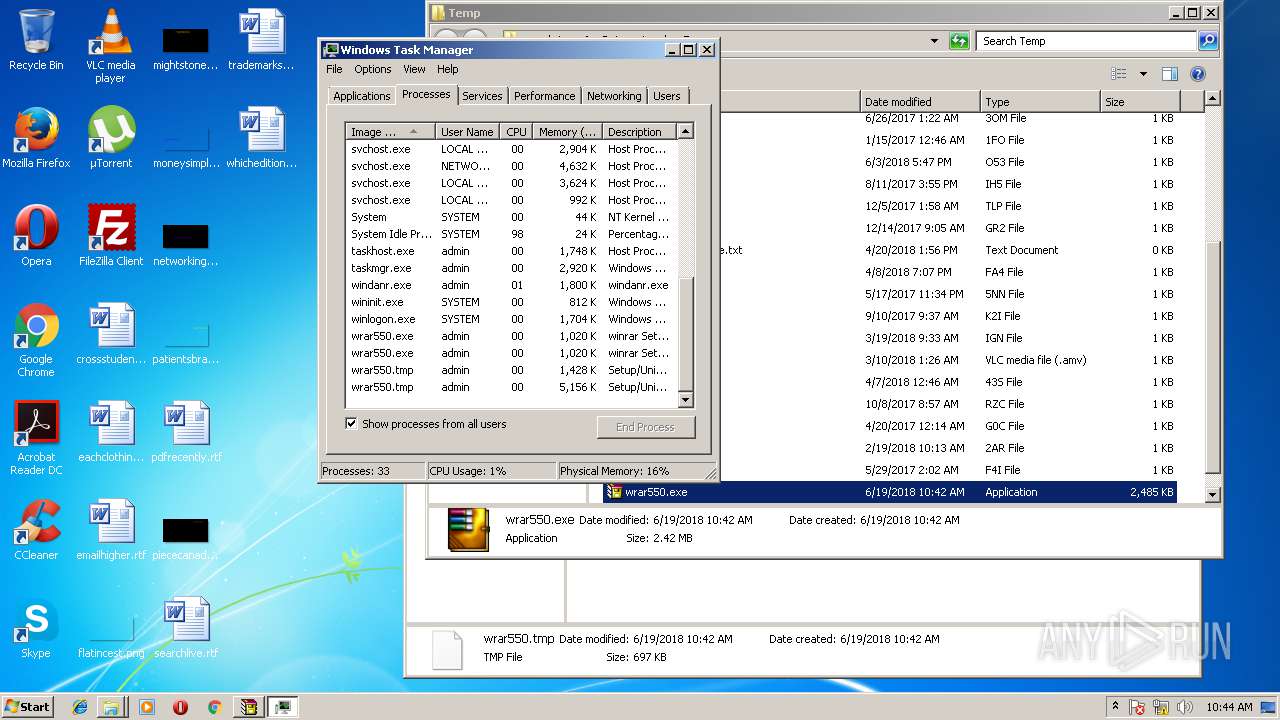Launch Google Chrome from the desktop
The image size is (1280, 720).
coord(36,341)
